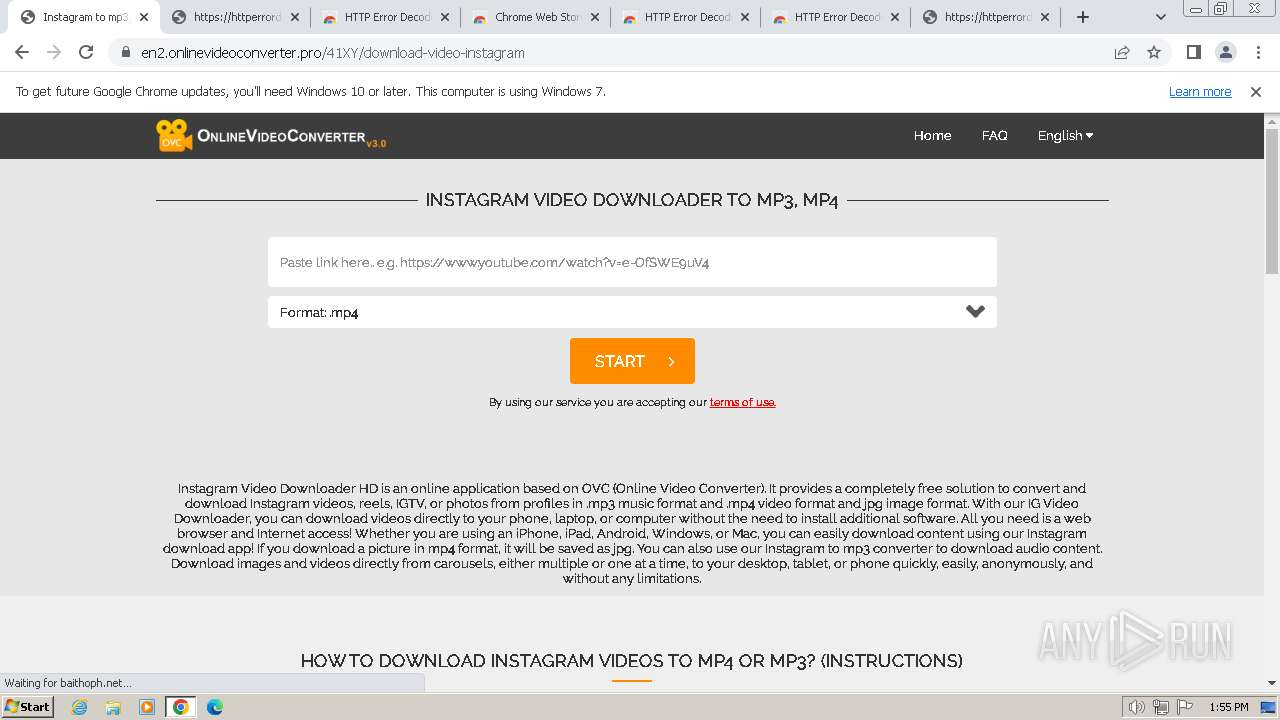This screenshot has height=720, width=1280.
Task: Click the INSTAGRAM VIDEO DOWNLOADER TO MP3, MP4 heading
Action: tap(632, 200)
